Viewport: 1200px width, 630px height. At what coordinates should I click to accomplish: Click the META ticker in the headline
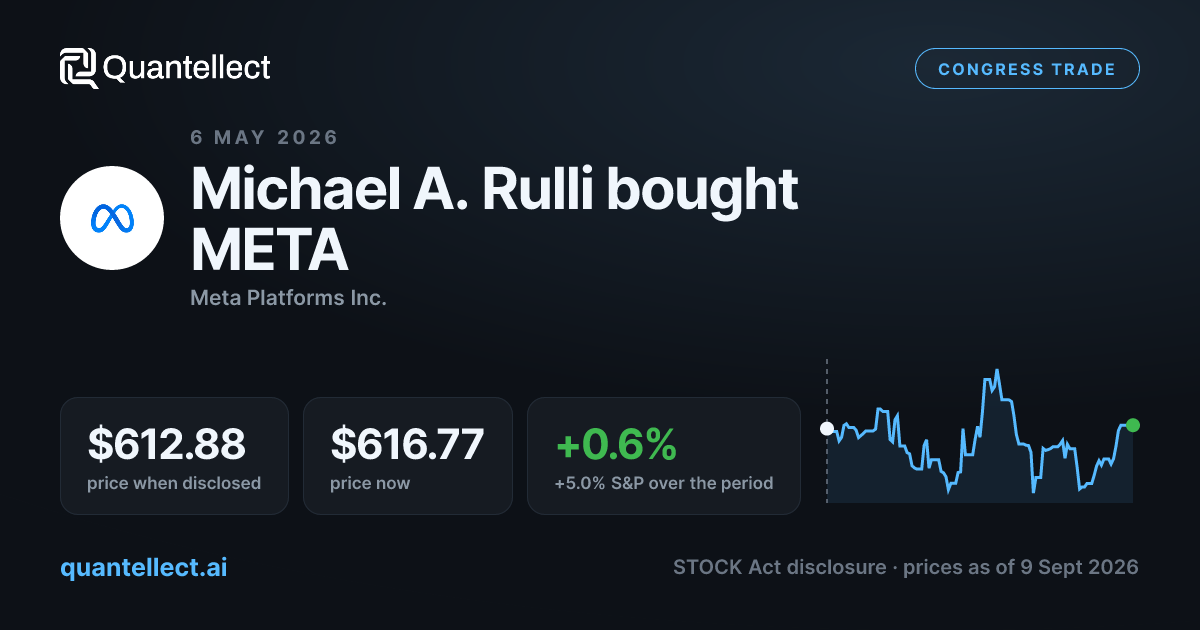click(x=270, y=250)
